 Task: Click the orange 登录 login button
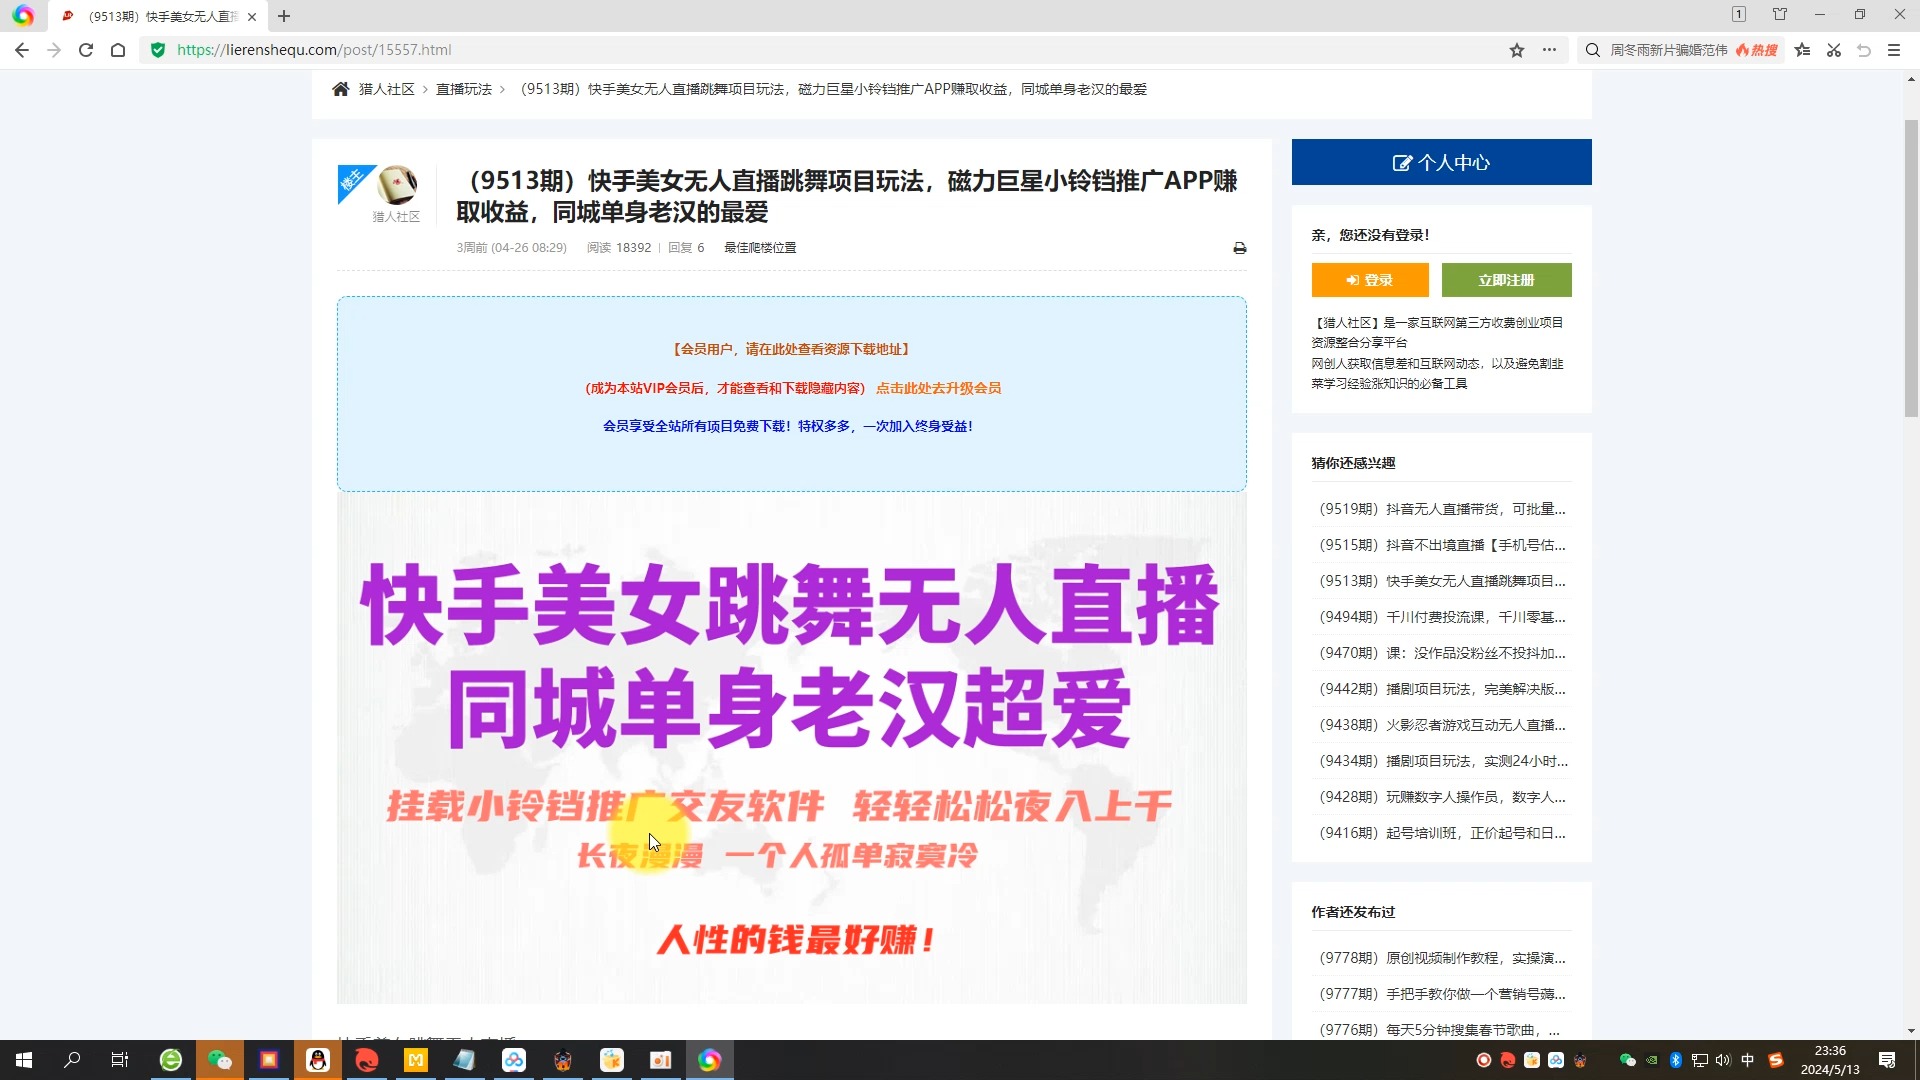tap(1370, 280)
